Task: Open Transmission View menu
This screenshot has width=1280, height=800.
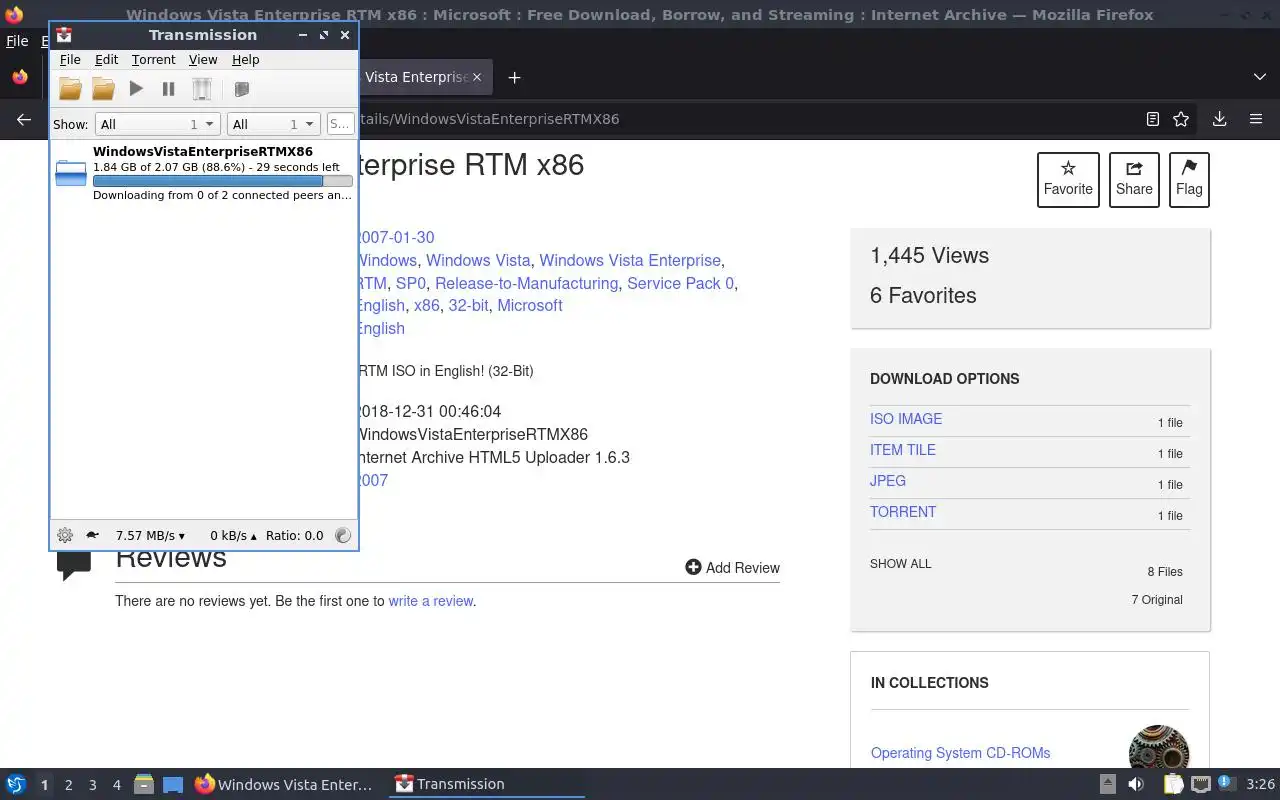Action: [x=203, y=60]
